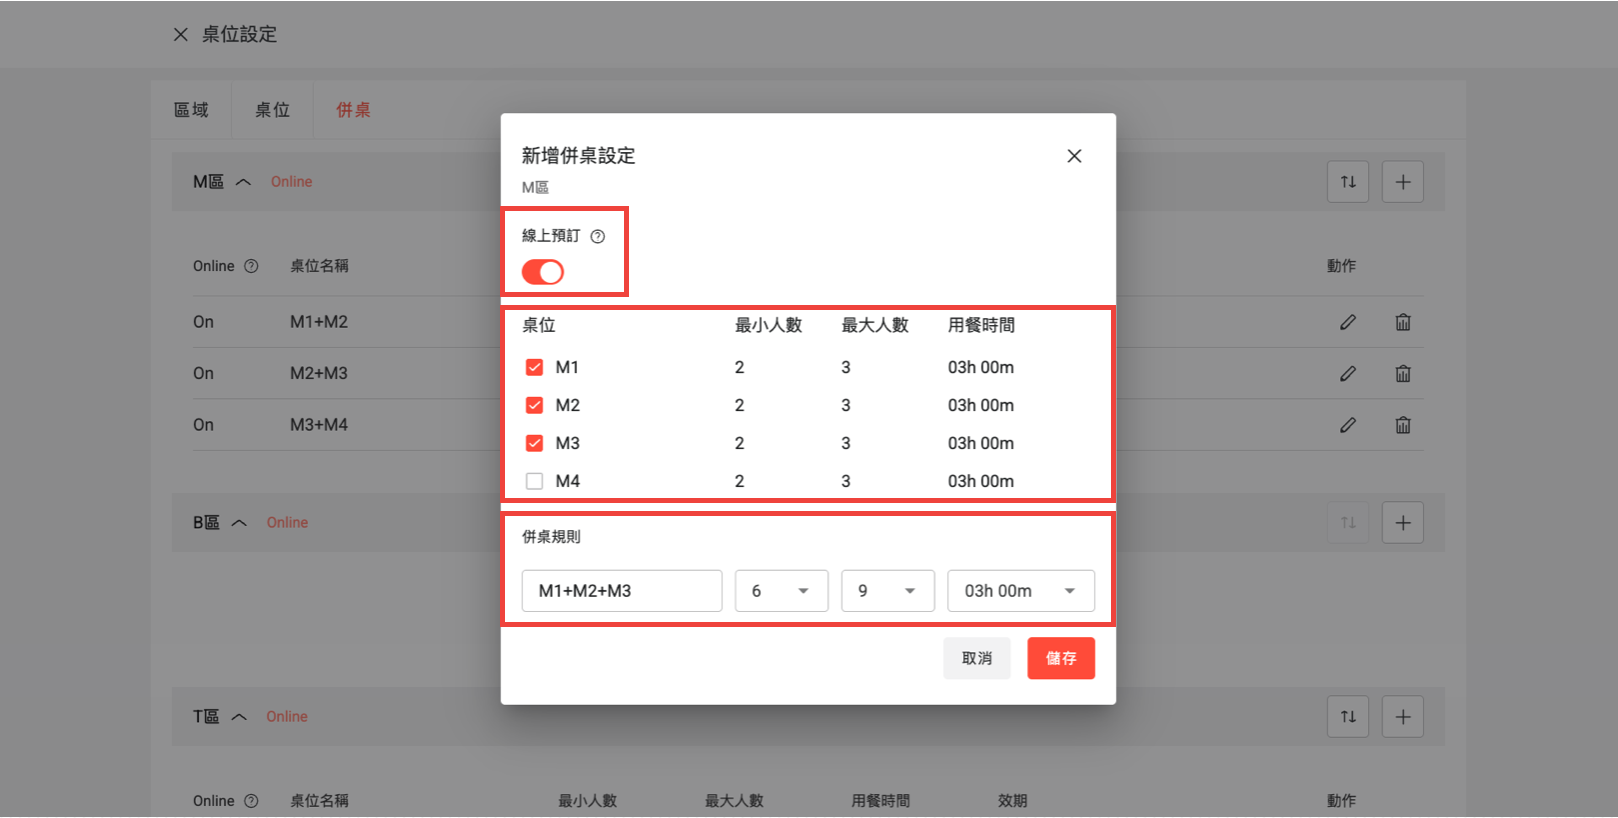Click the 取消 cancel button
The image size is (1618, 818).
pos(976,658)
